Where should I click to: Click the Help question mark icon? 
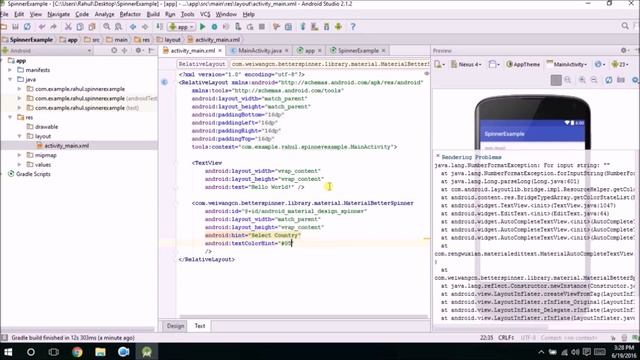coord(353,27)
